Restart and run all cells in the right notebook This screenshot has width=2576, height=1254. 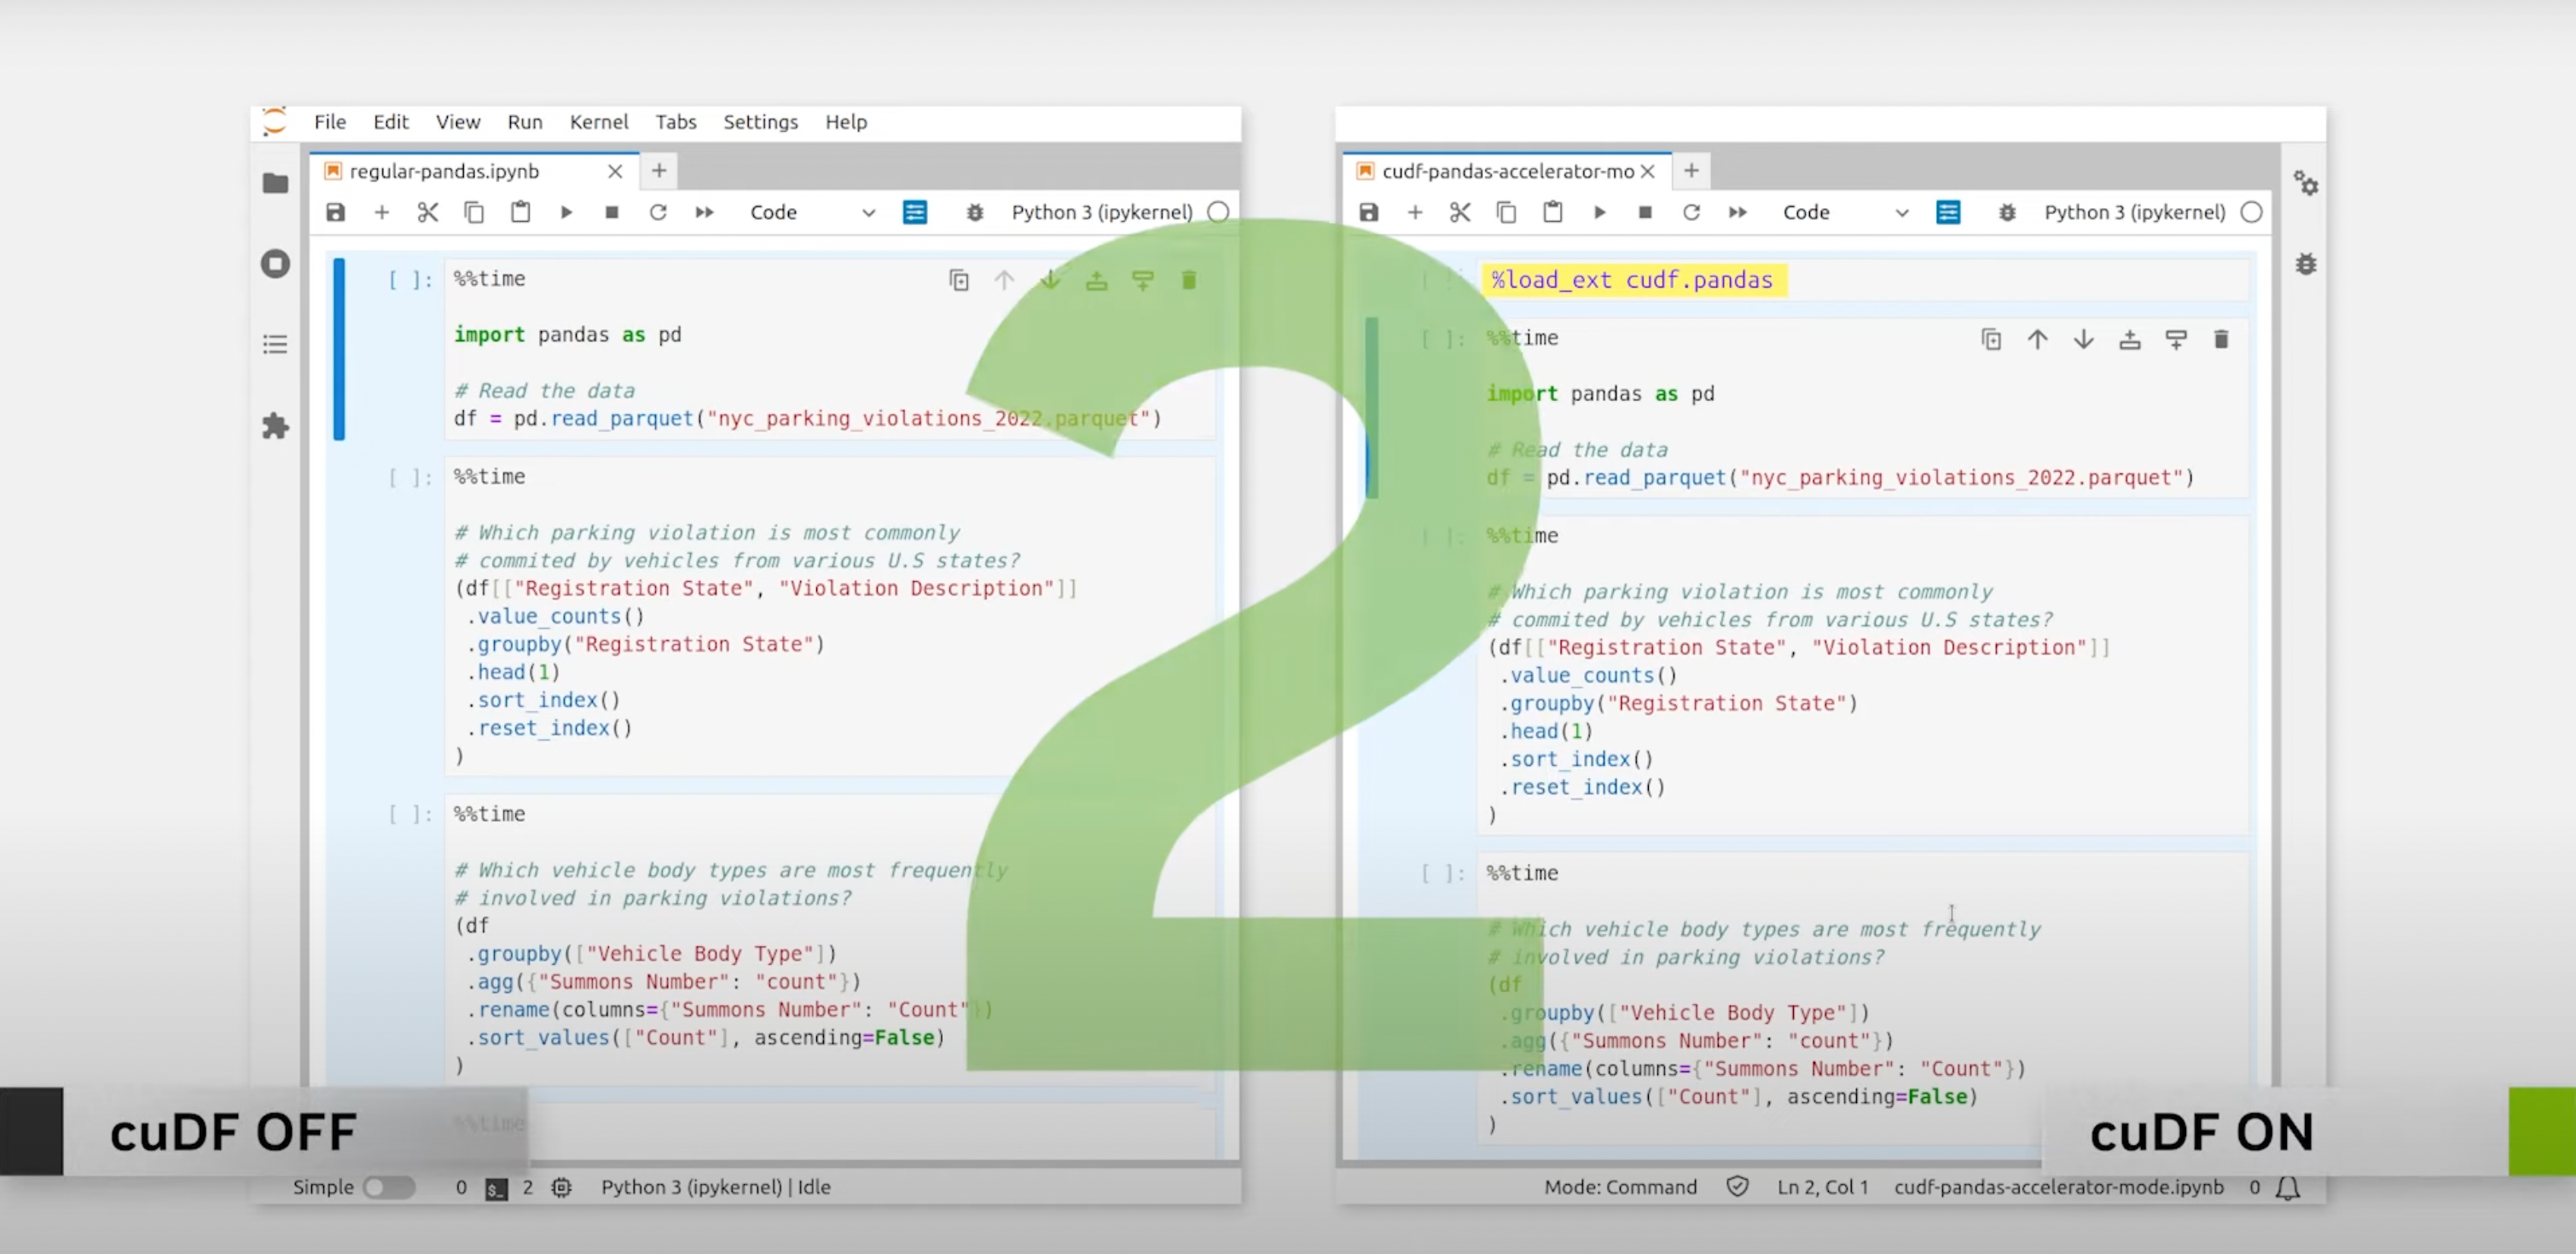pos(1738,212)
